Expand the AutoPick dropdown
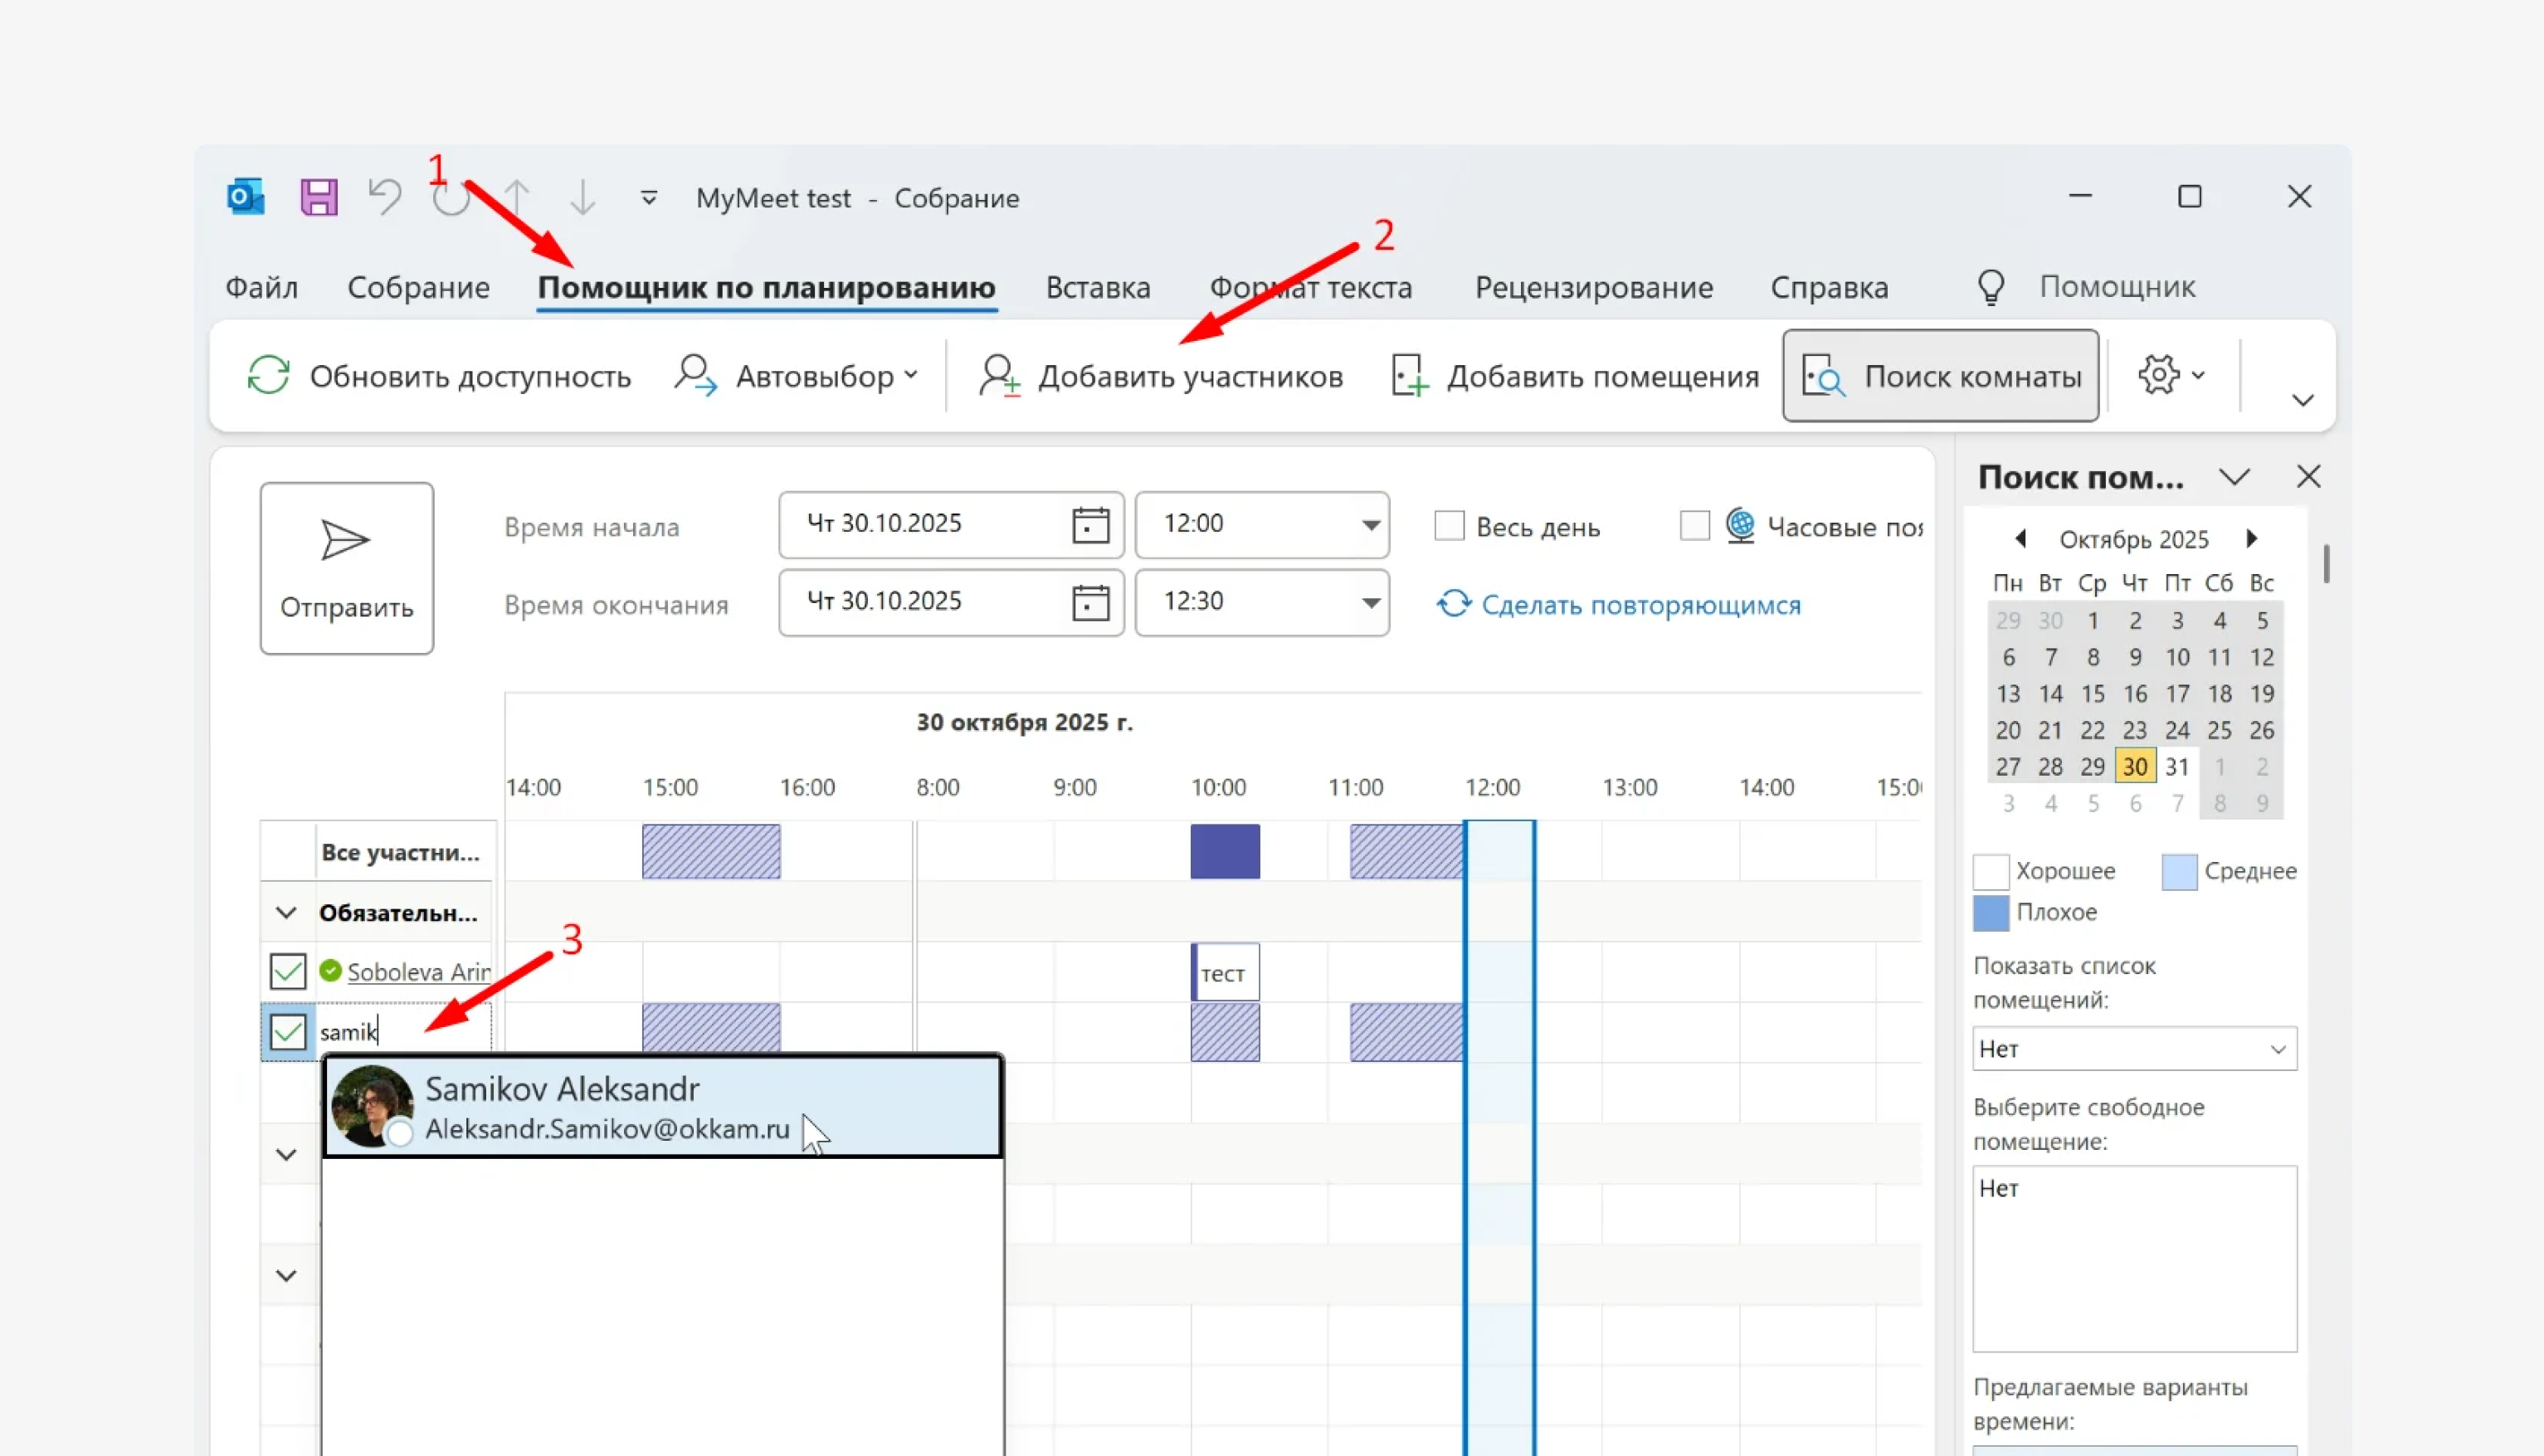The height and width of the screenshot is (1456, 2544). coord(910,375)
